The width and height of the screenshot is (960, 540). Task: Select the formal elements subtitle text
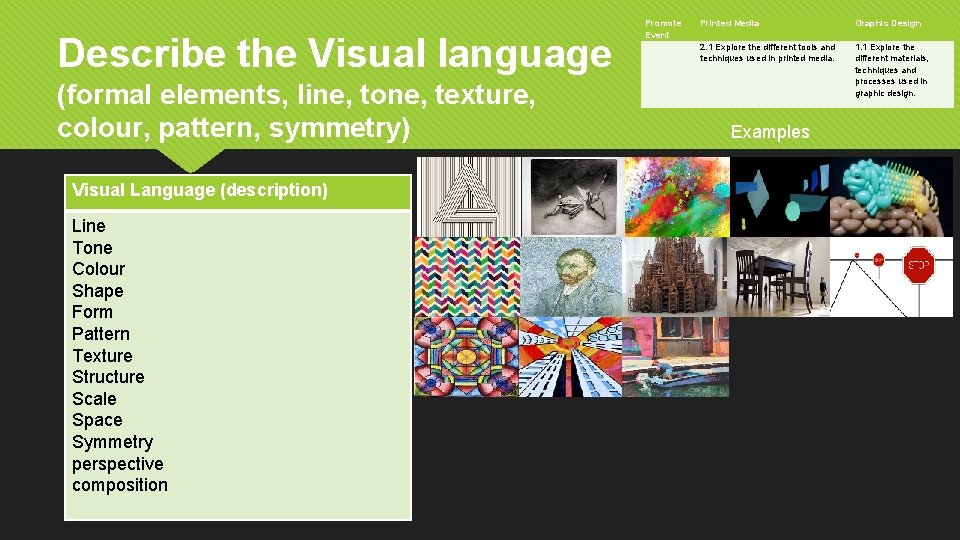click(x=296, y=111)
